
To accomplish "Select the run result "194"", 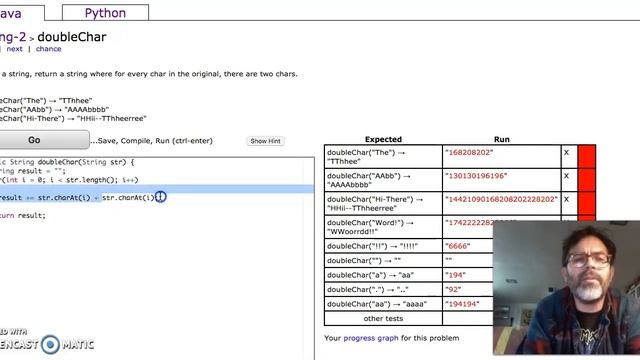I will pyautogui.click(x=455, y=275).
